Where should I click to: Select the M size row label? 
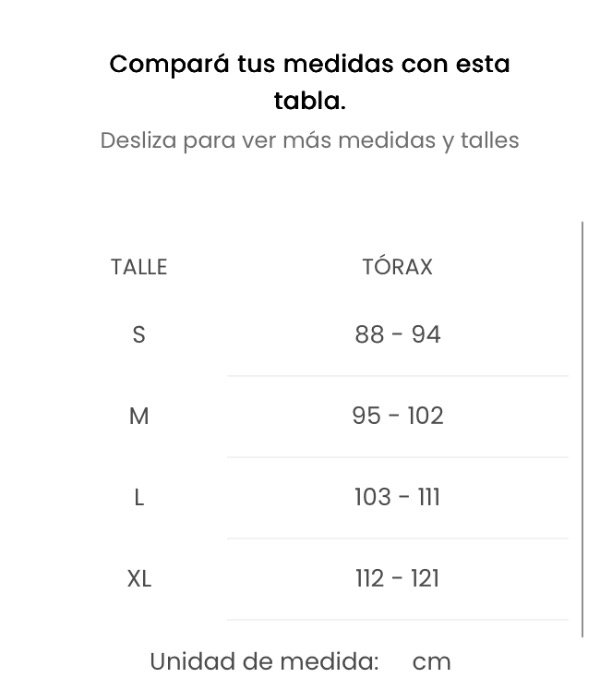(139, 416)
